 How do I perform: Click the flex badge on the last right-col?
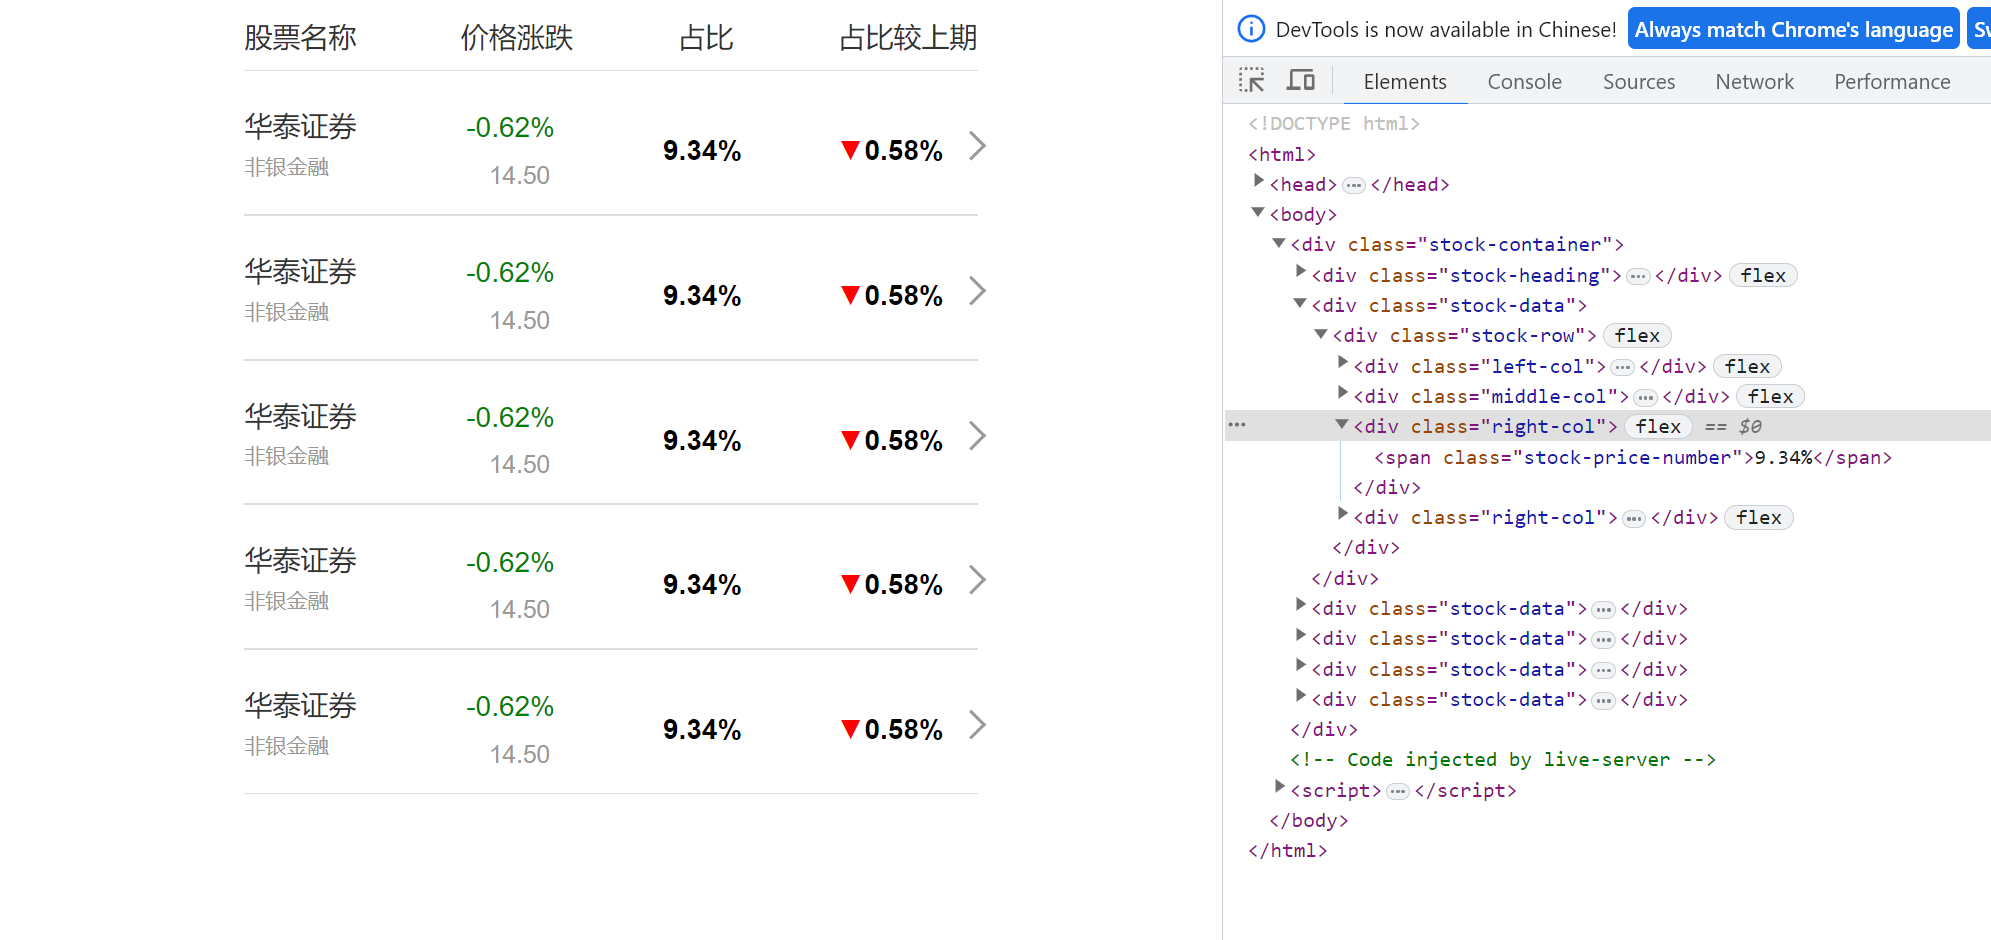click(1758, 517)
